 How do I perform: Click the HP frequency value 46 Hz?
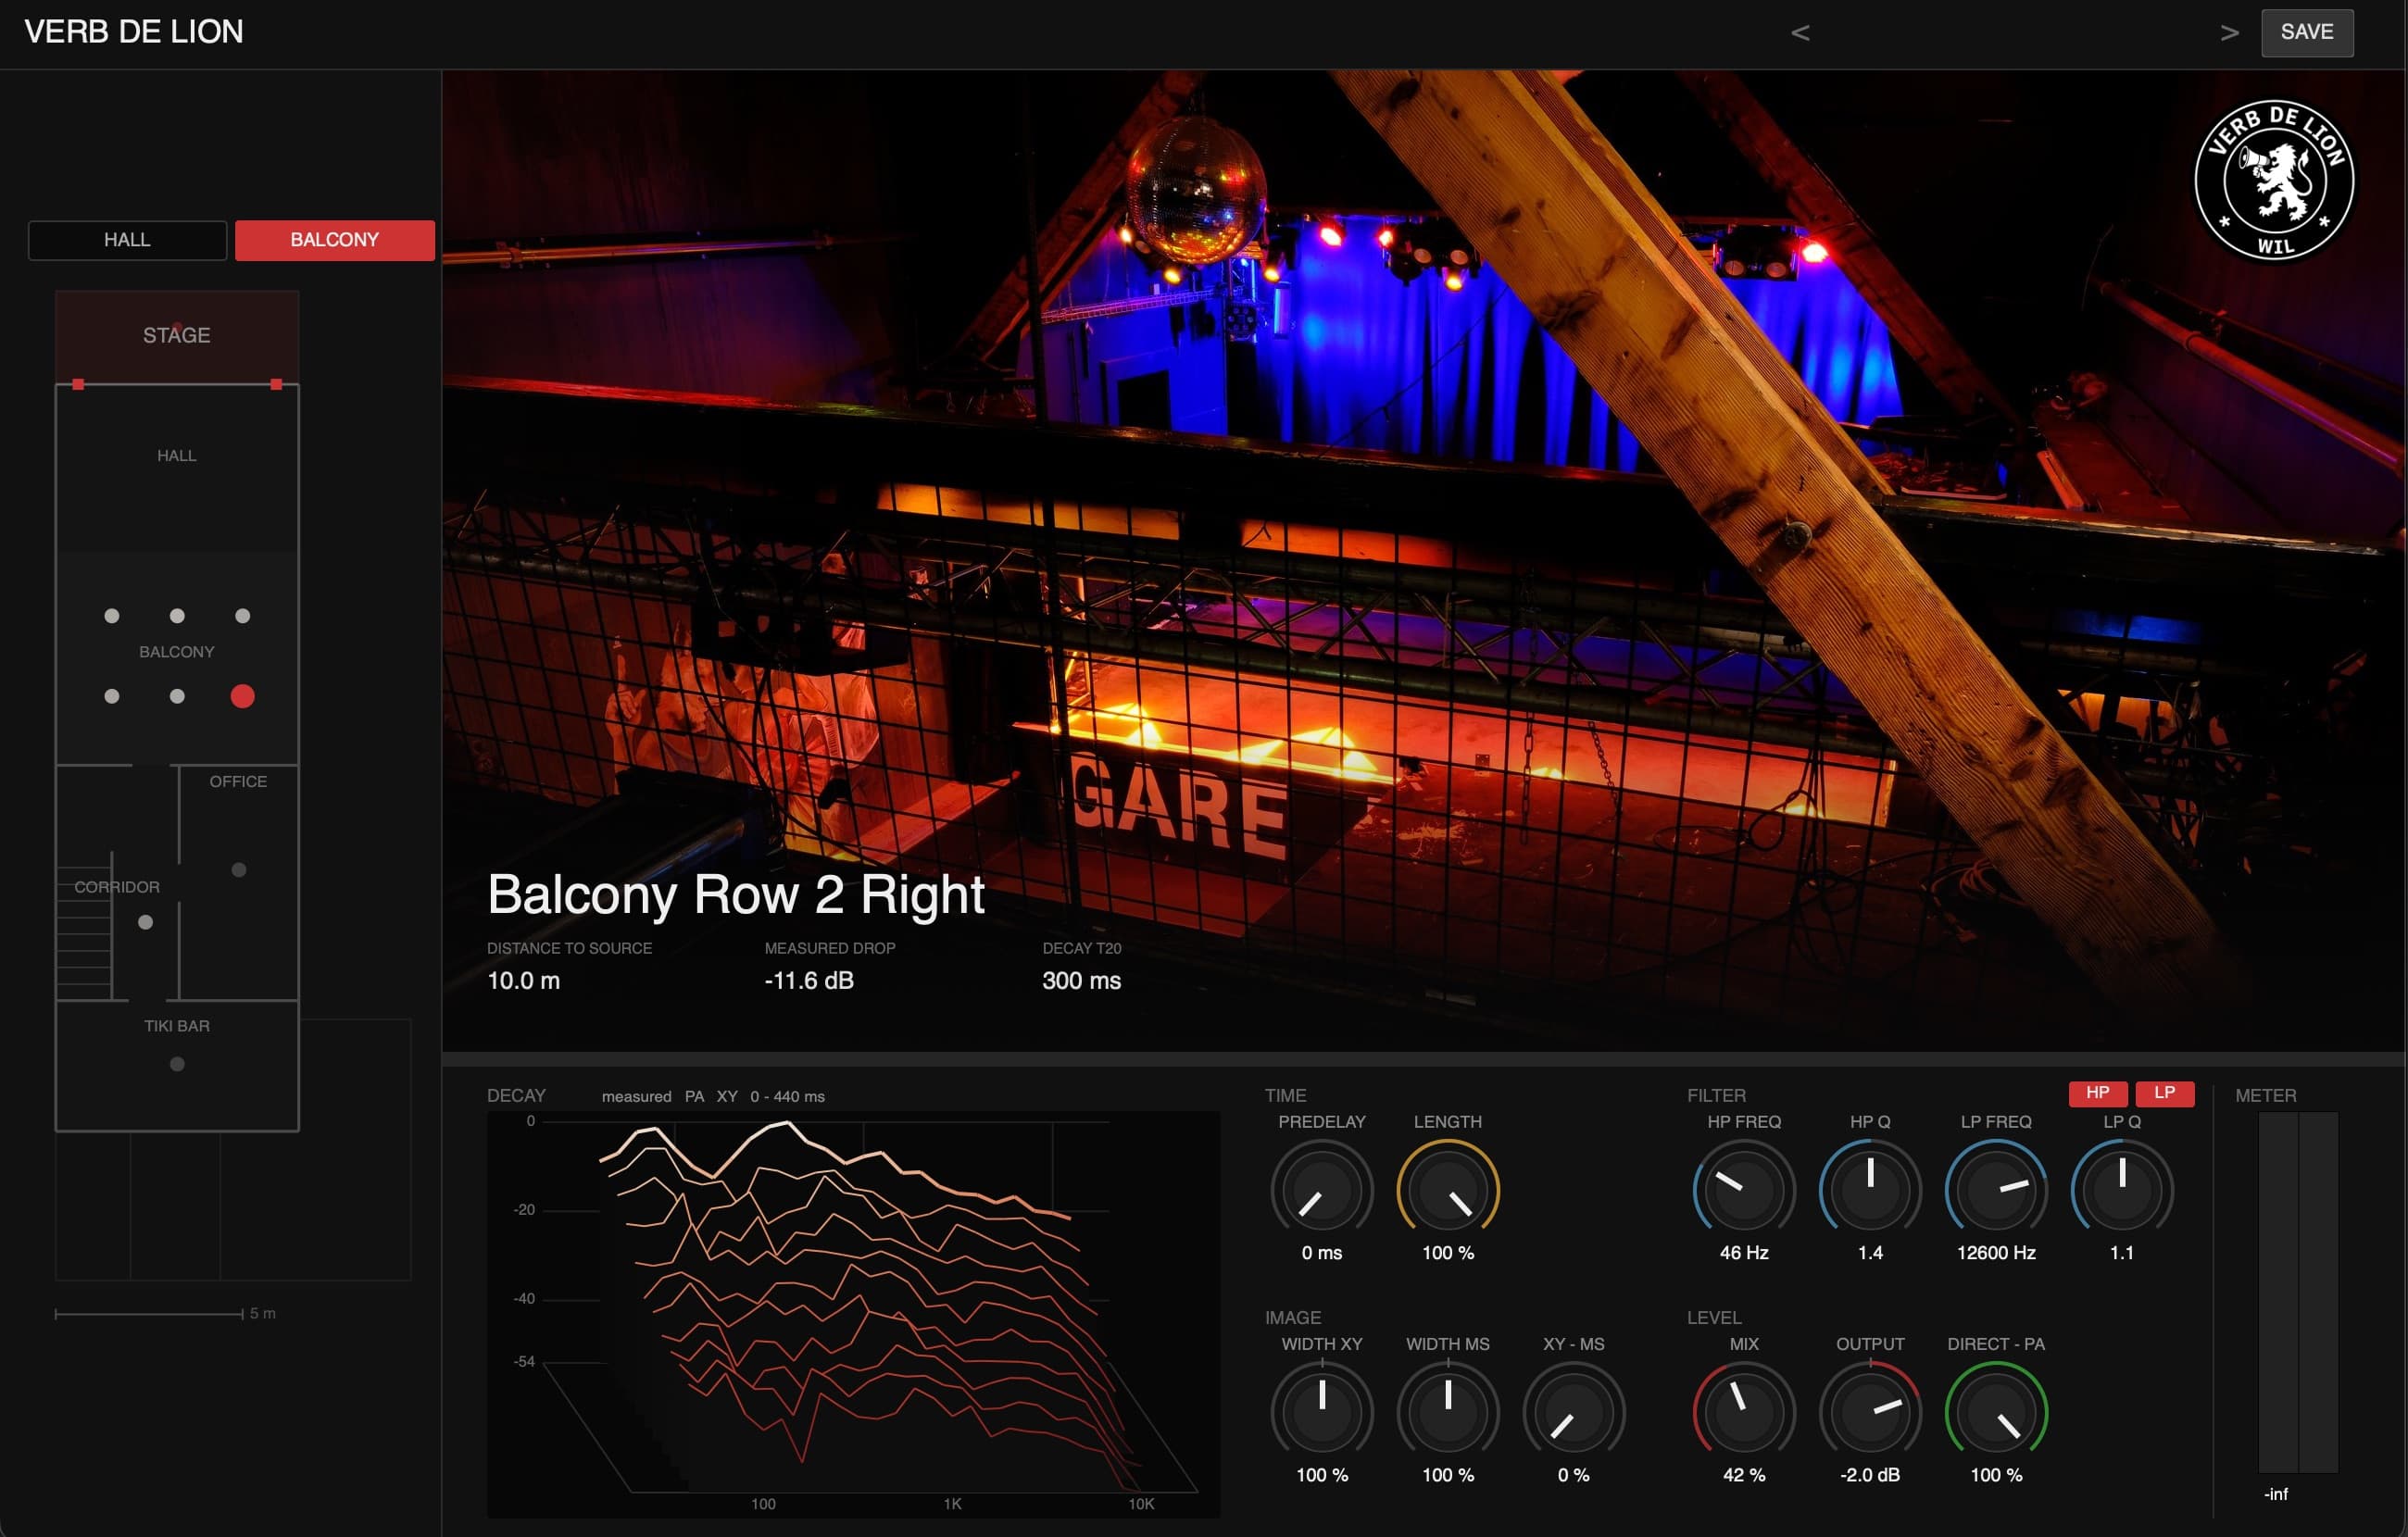(1744, 1253)
